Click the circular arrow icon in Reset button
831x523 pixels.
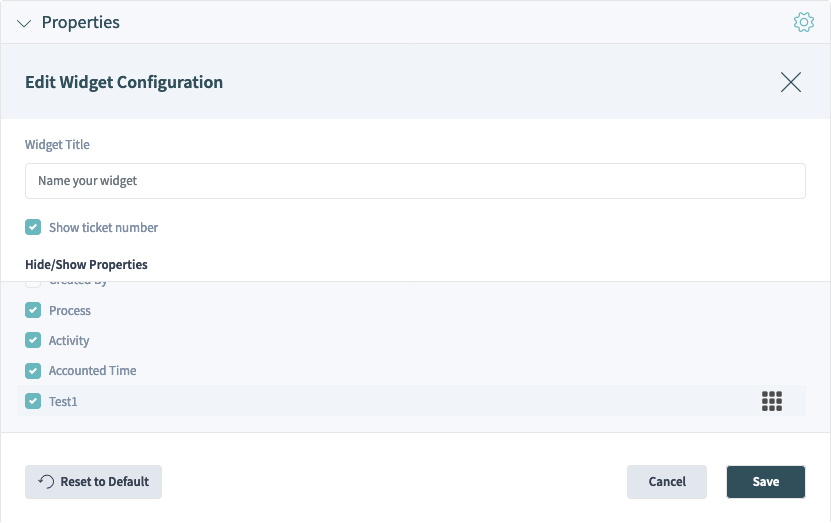click(46, 482)
